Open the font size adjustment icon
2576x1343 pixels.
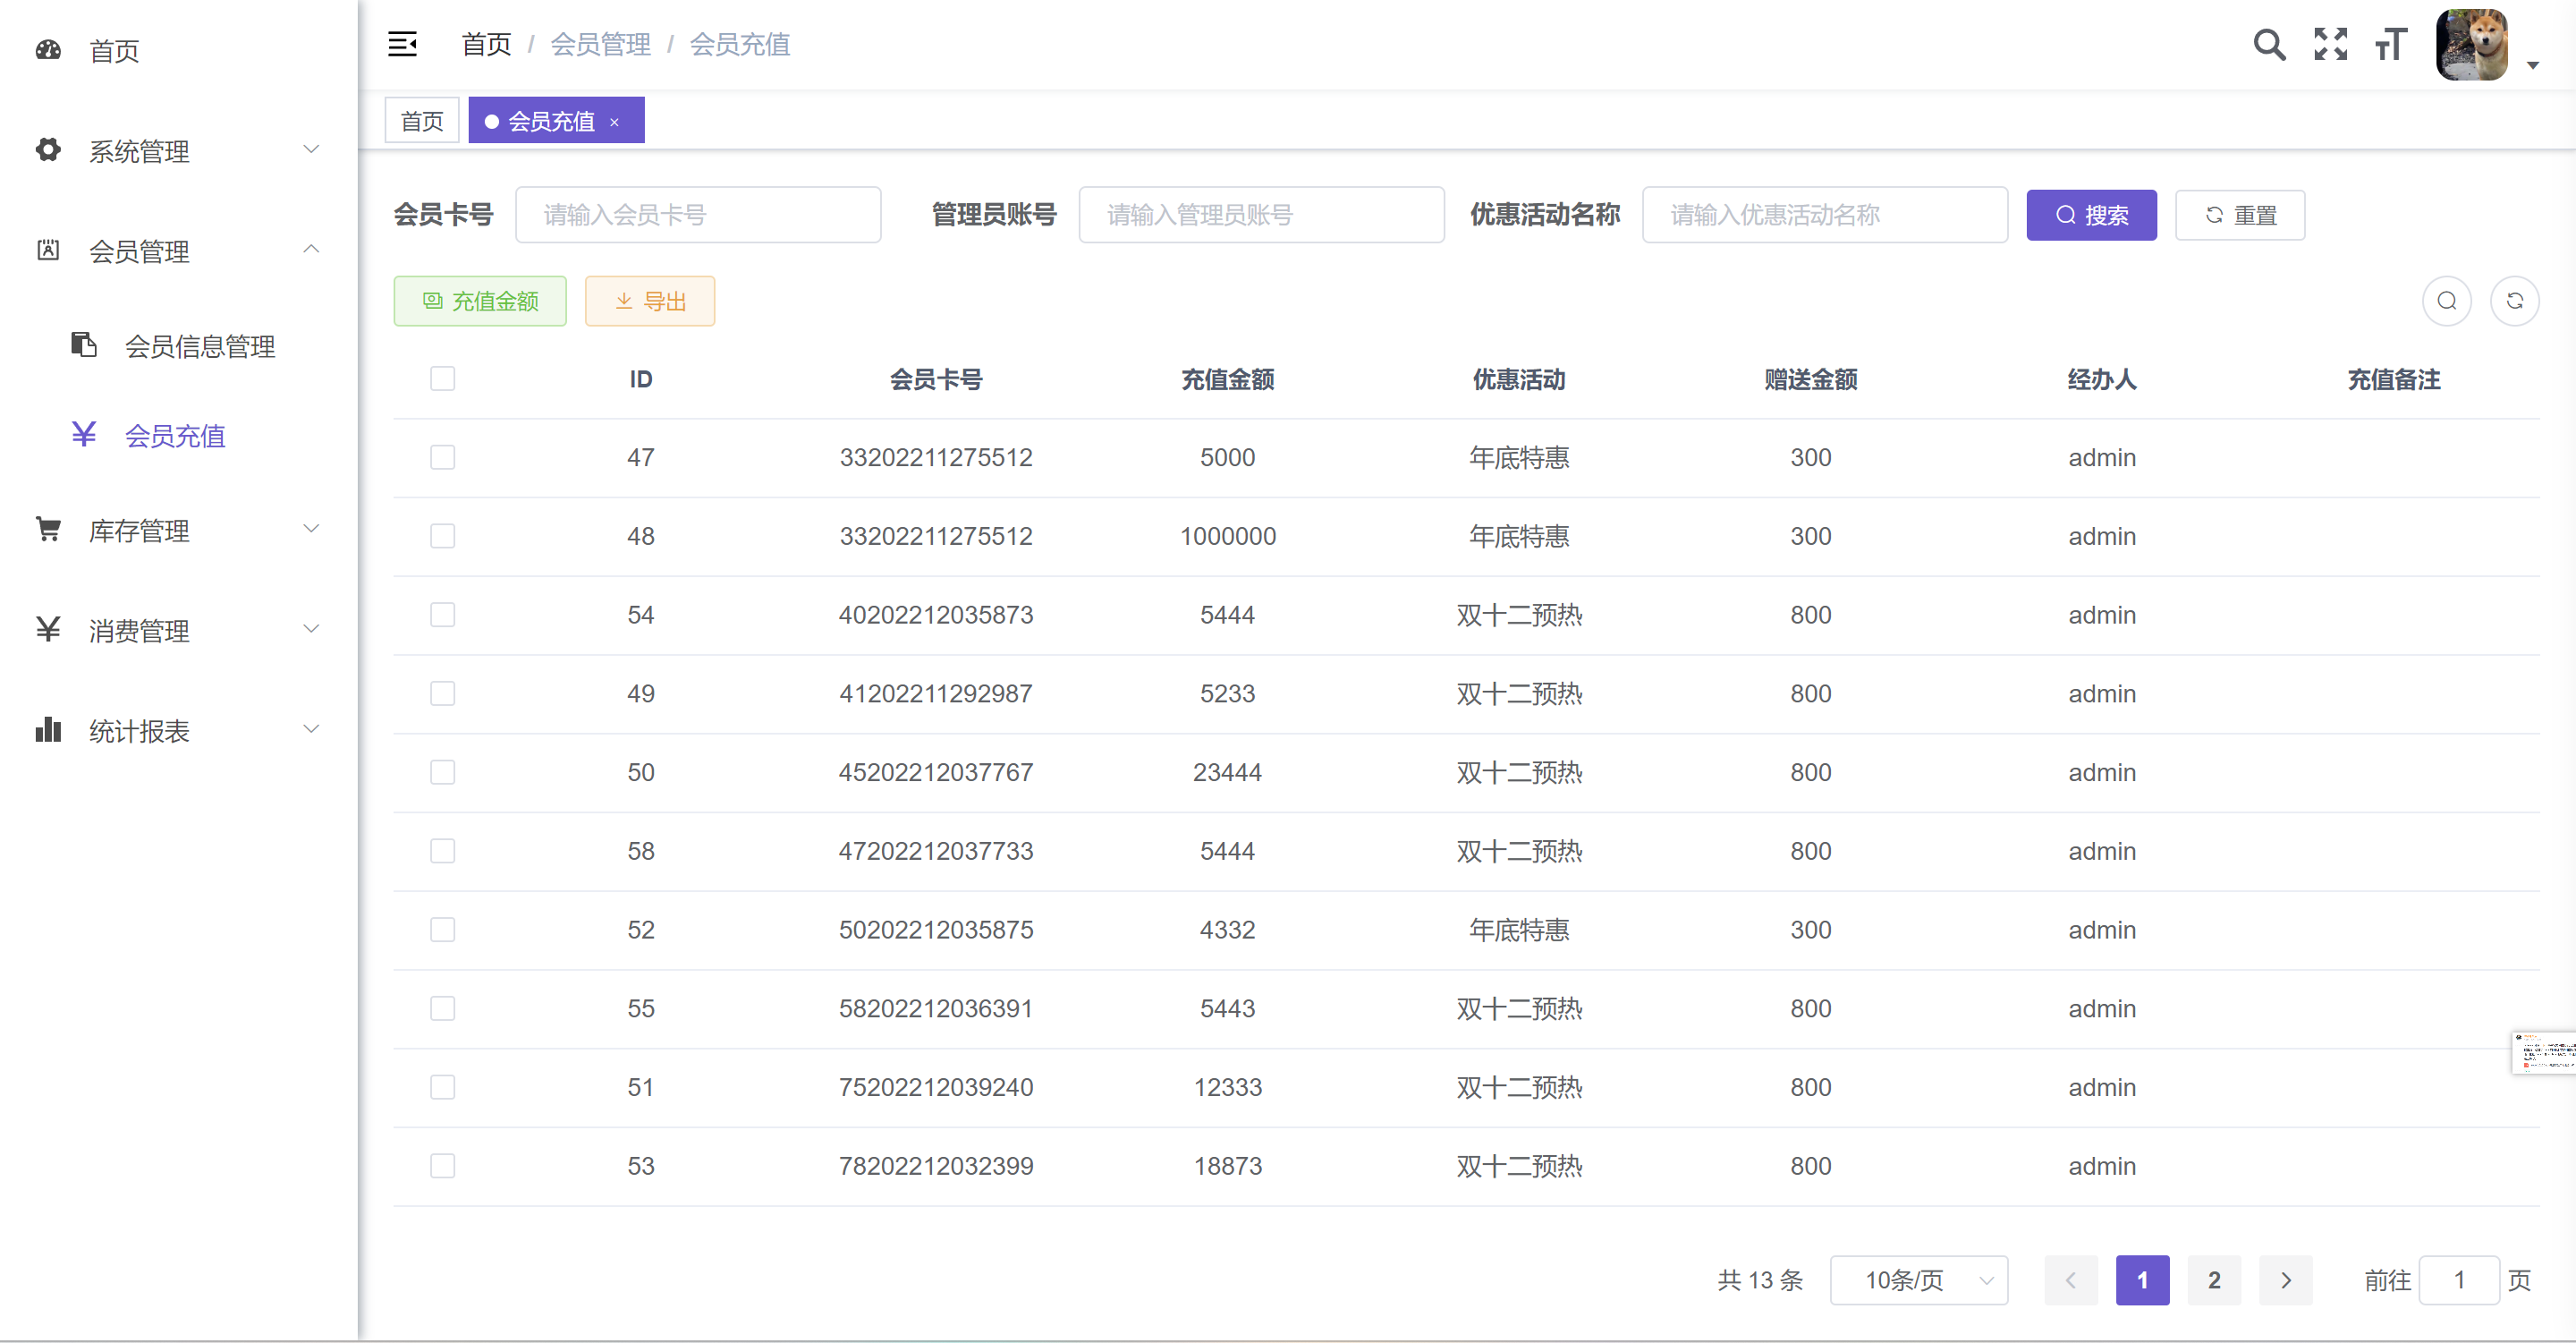[x=2391, y=44]
